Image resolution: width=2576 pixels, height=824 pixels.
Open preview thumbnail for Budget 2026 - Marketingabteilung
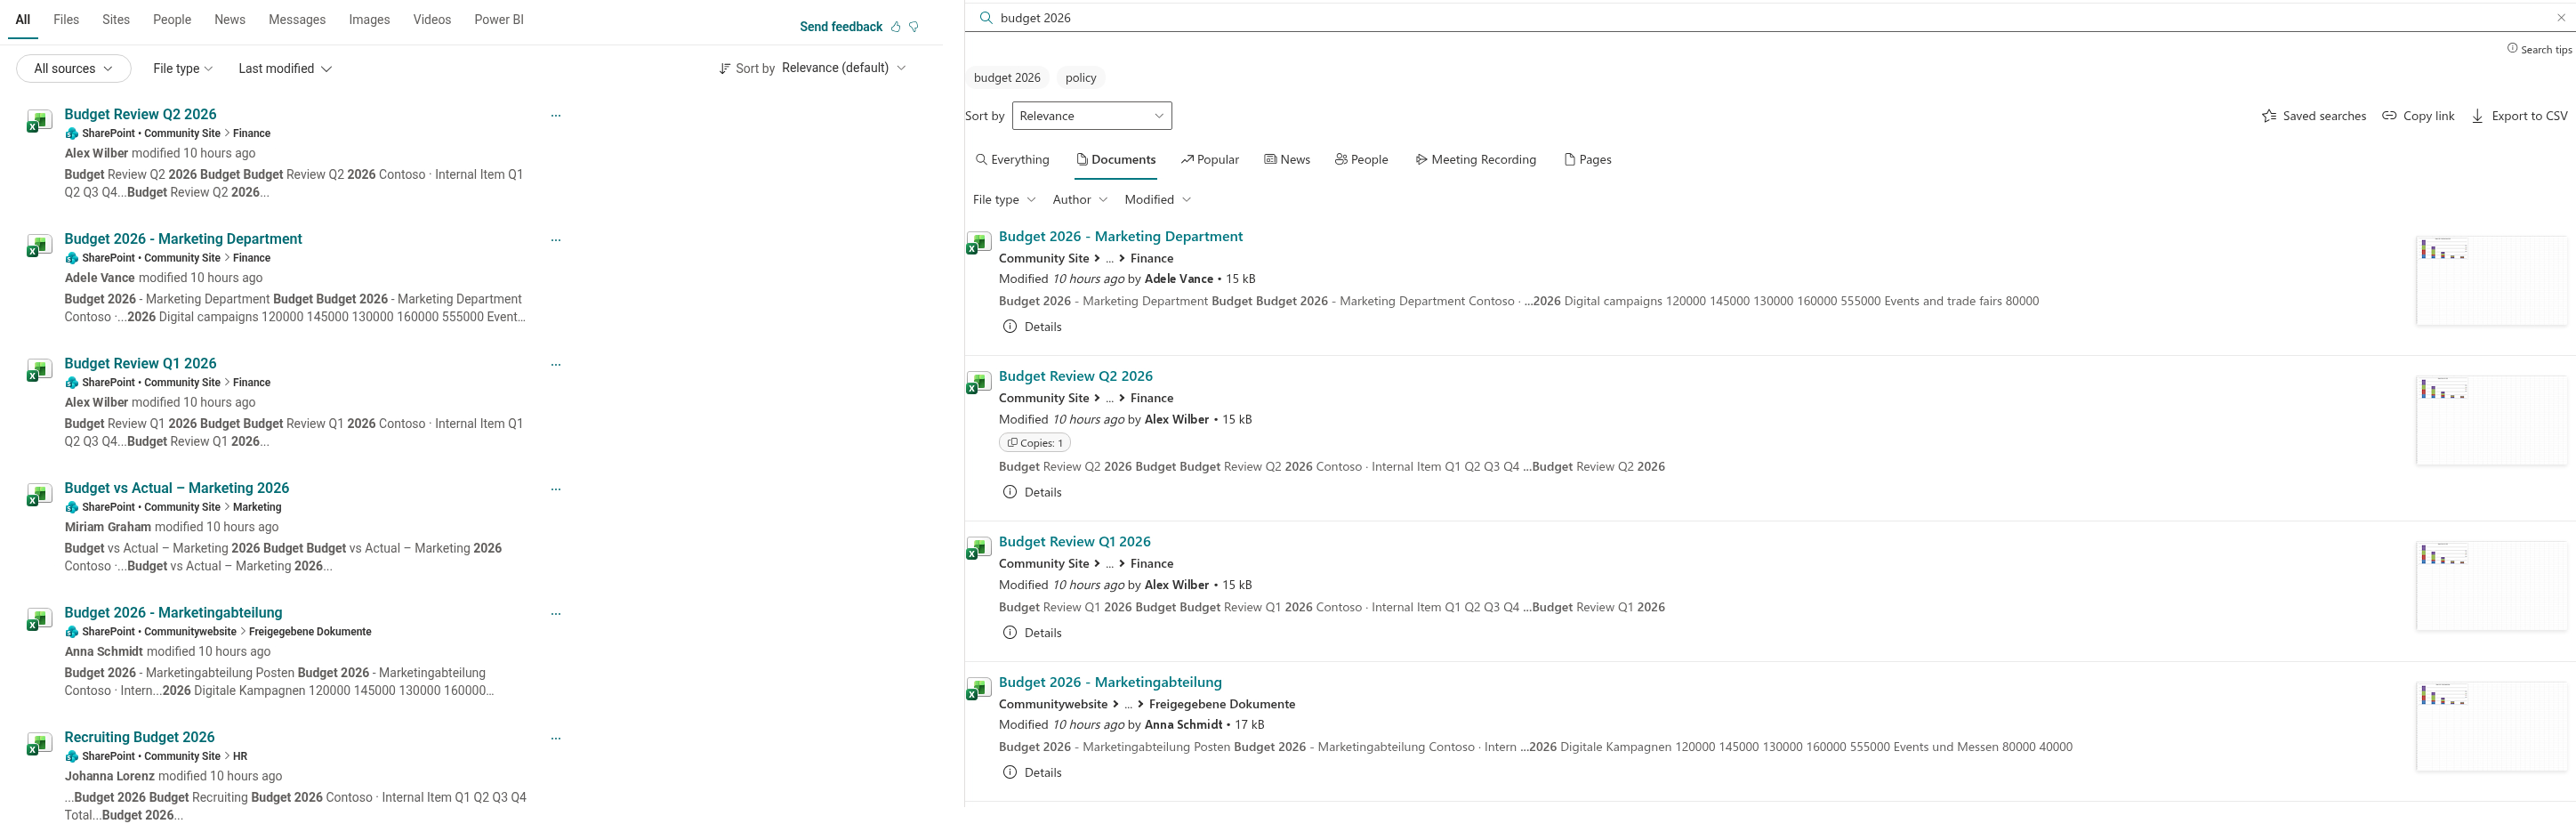tap(2491, 727)
